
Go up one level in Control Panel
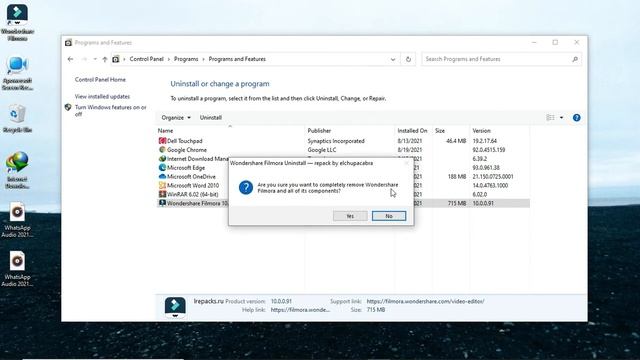click(x=105, y=59)
